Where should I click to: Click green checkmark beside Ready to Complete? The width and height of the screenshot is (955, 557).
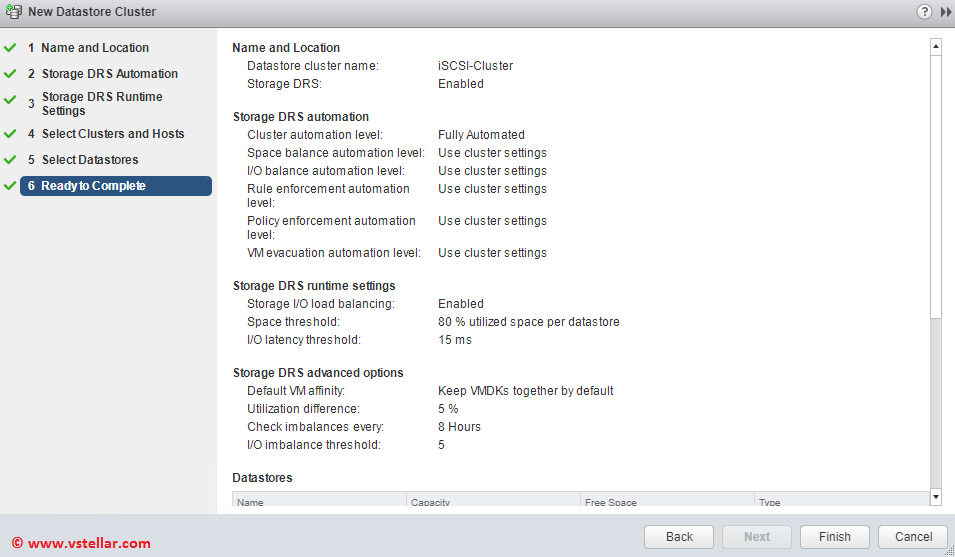click(x=11, y=186)
